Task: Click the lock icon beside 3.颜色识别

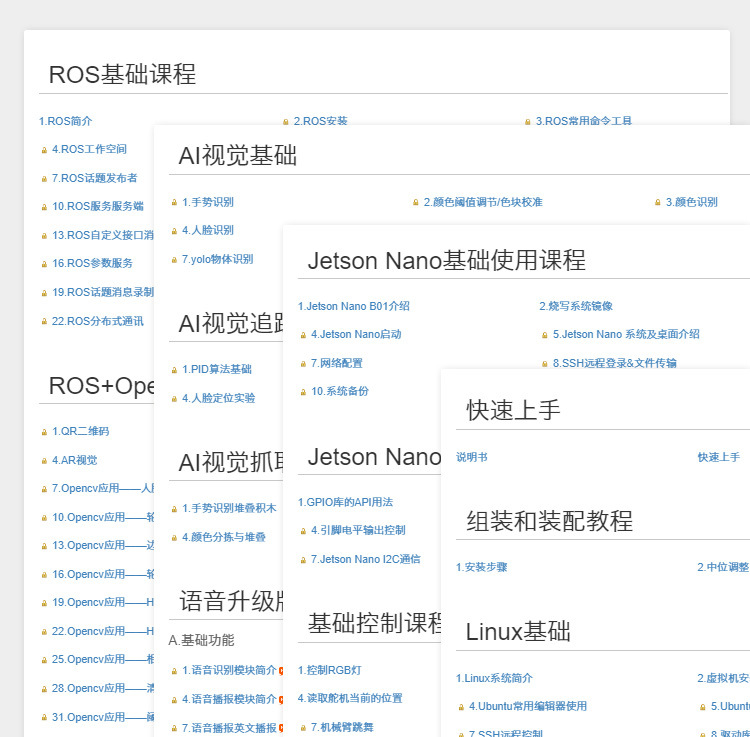Action: tap(658, 203)
